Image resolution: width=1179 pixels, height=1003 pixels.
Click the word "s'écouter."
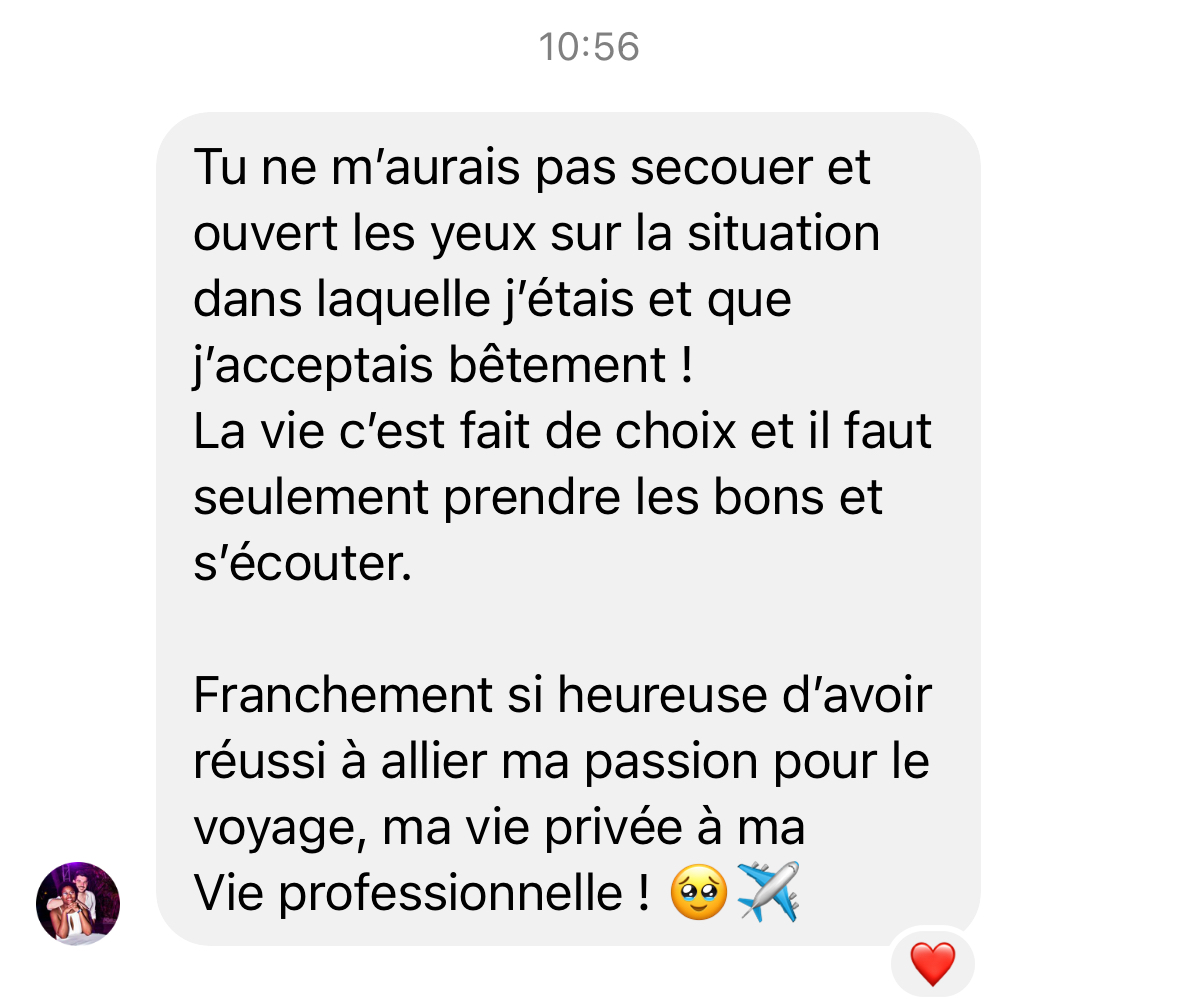303,564
